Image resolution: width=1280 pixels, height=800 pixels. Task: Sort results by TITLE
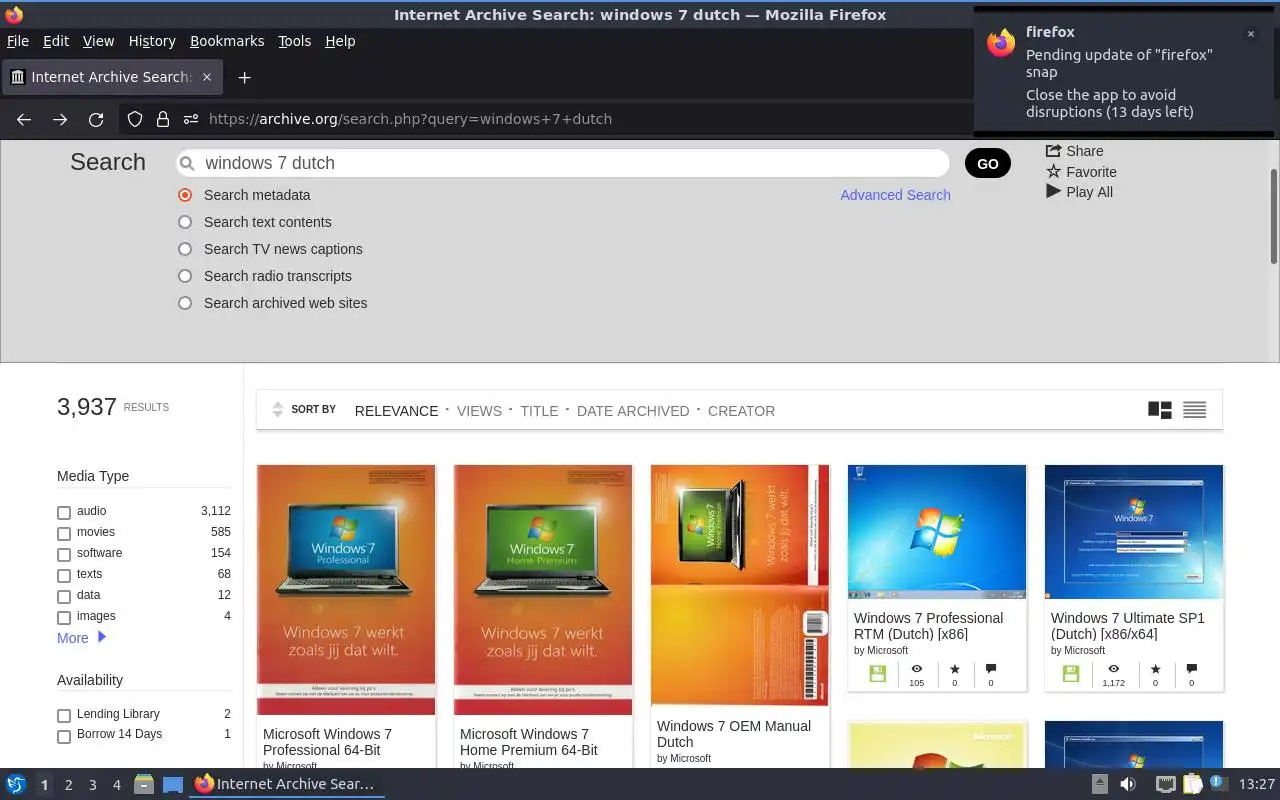pyautogui.click(x=539, y=411)
